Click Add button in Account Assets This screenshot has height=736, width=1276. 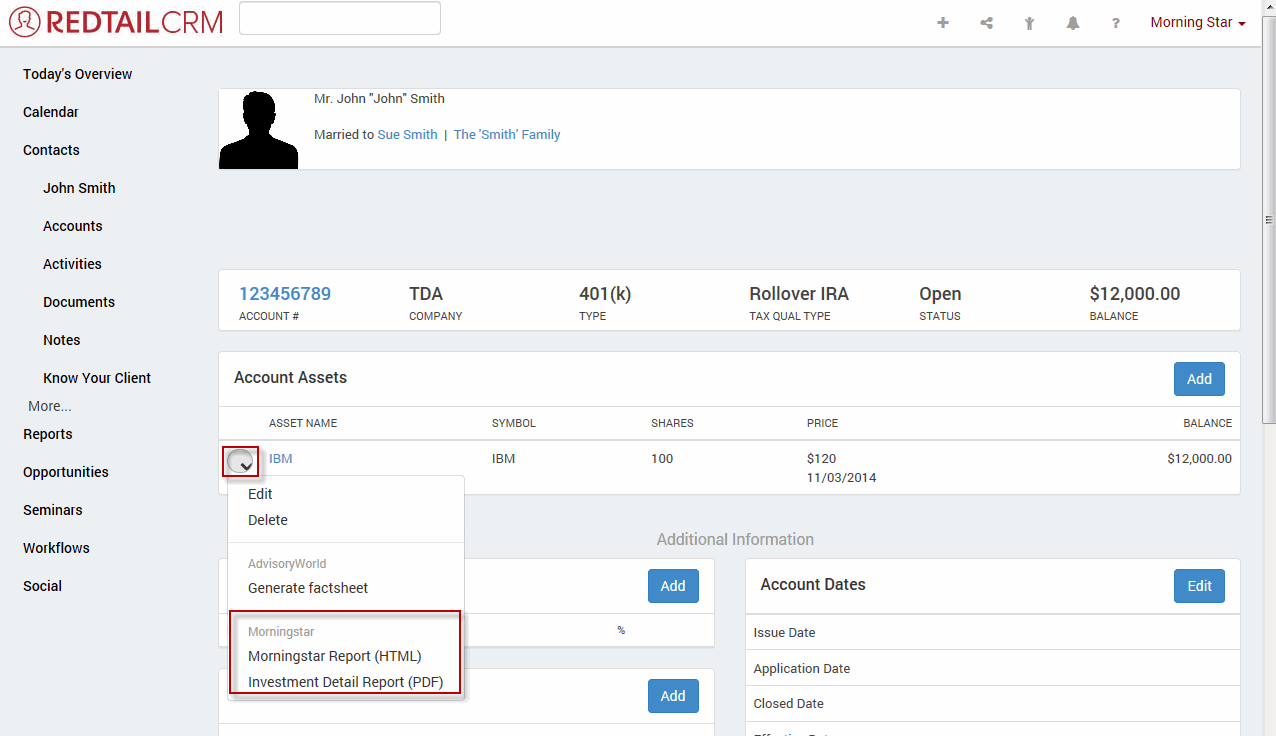(1198, 379)
